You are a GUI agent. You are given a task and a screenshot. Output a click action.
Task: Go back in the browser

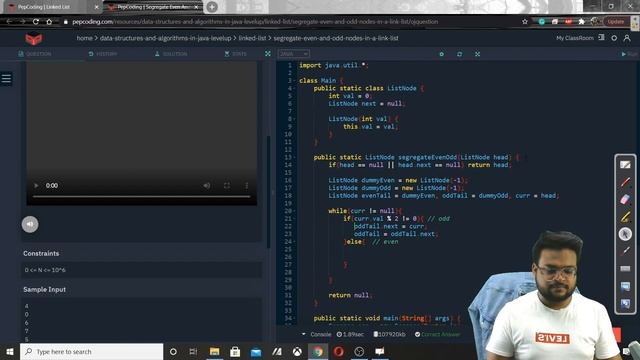coord(9,22)
